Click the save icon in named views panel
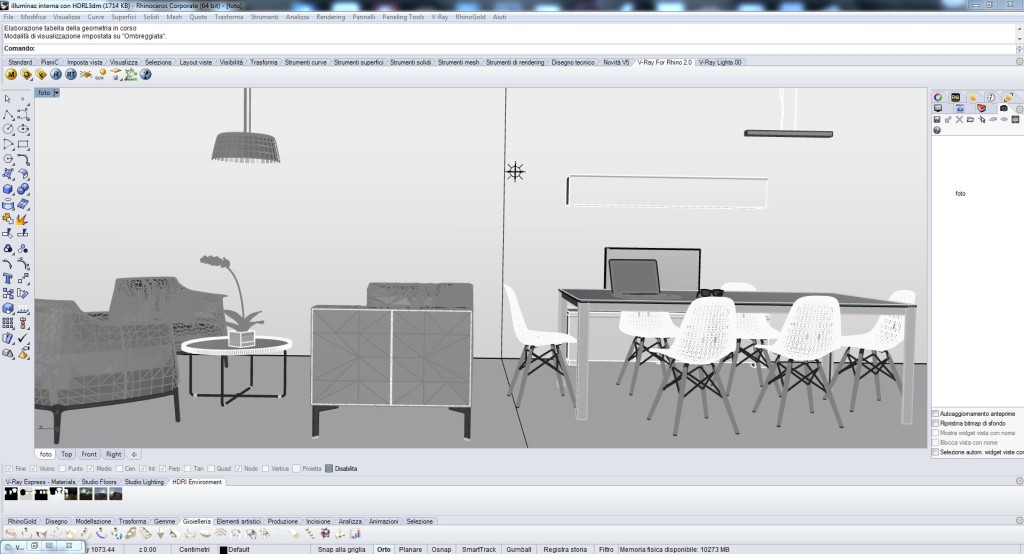 936,120
